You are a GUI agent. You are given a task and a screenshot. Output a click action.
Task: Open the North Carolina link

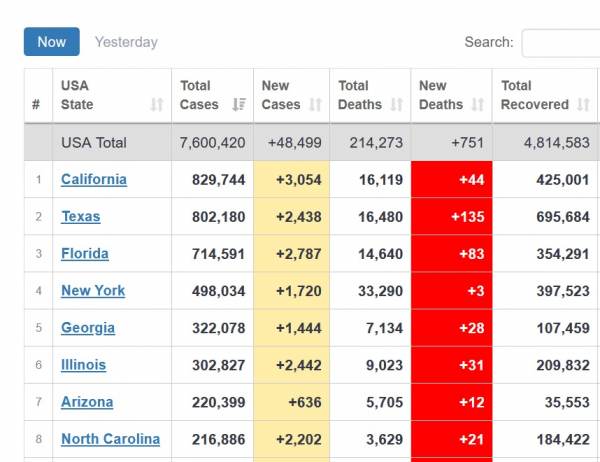click(110, 438)
